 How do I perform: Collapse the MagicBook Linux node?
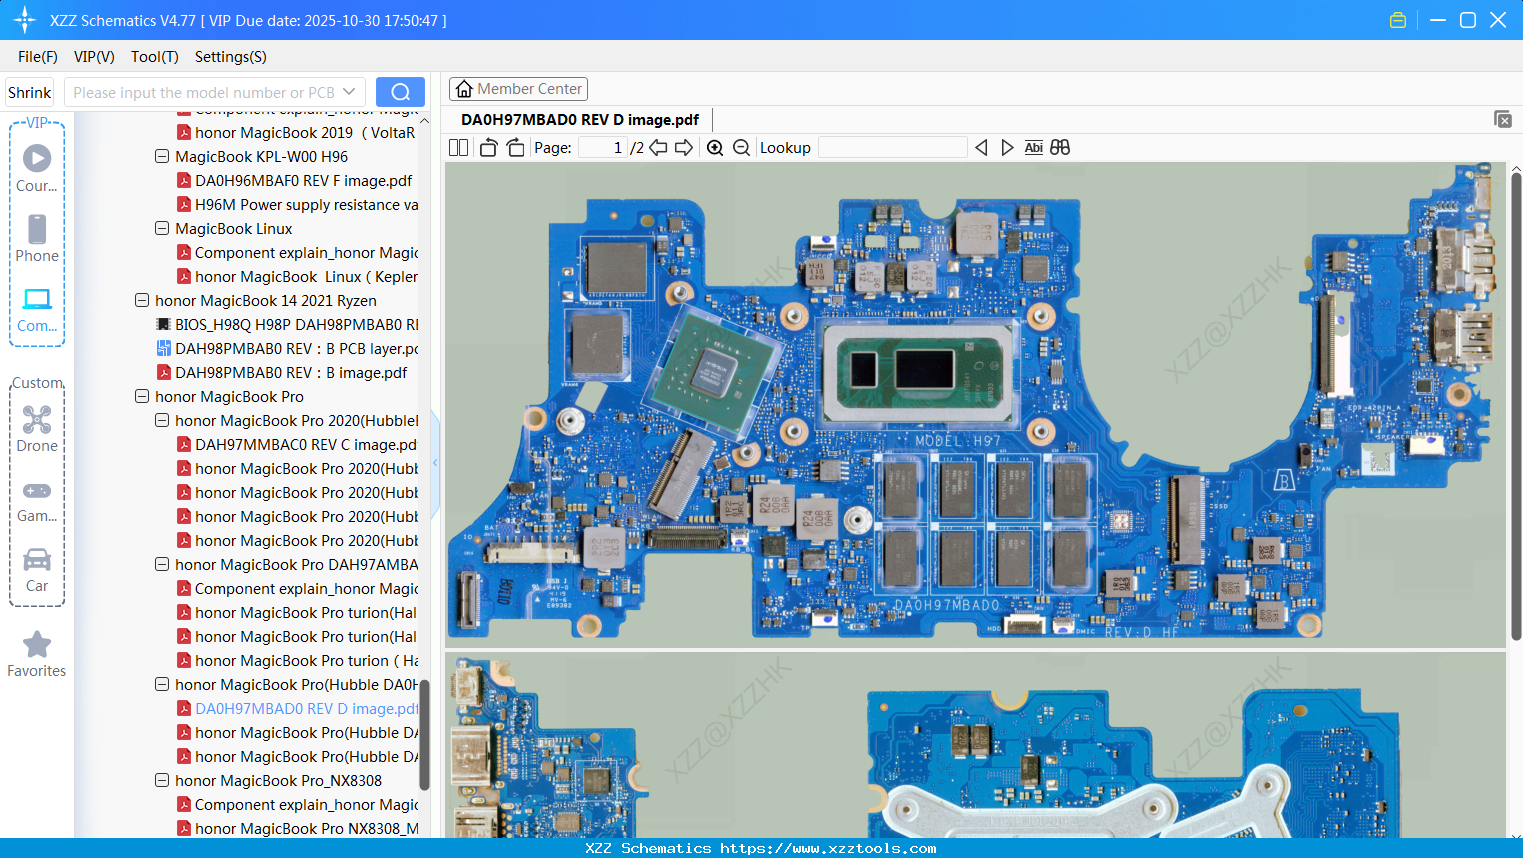(x=162, y=228)
